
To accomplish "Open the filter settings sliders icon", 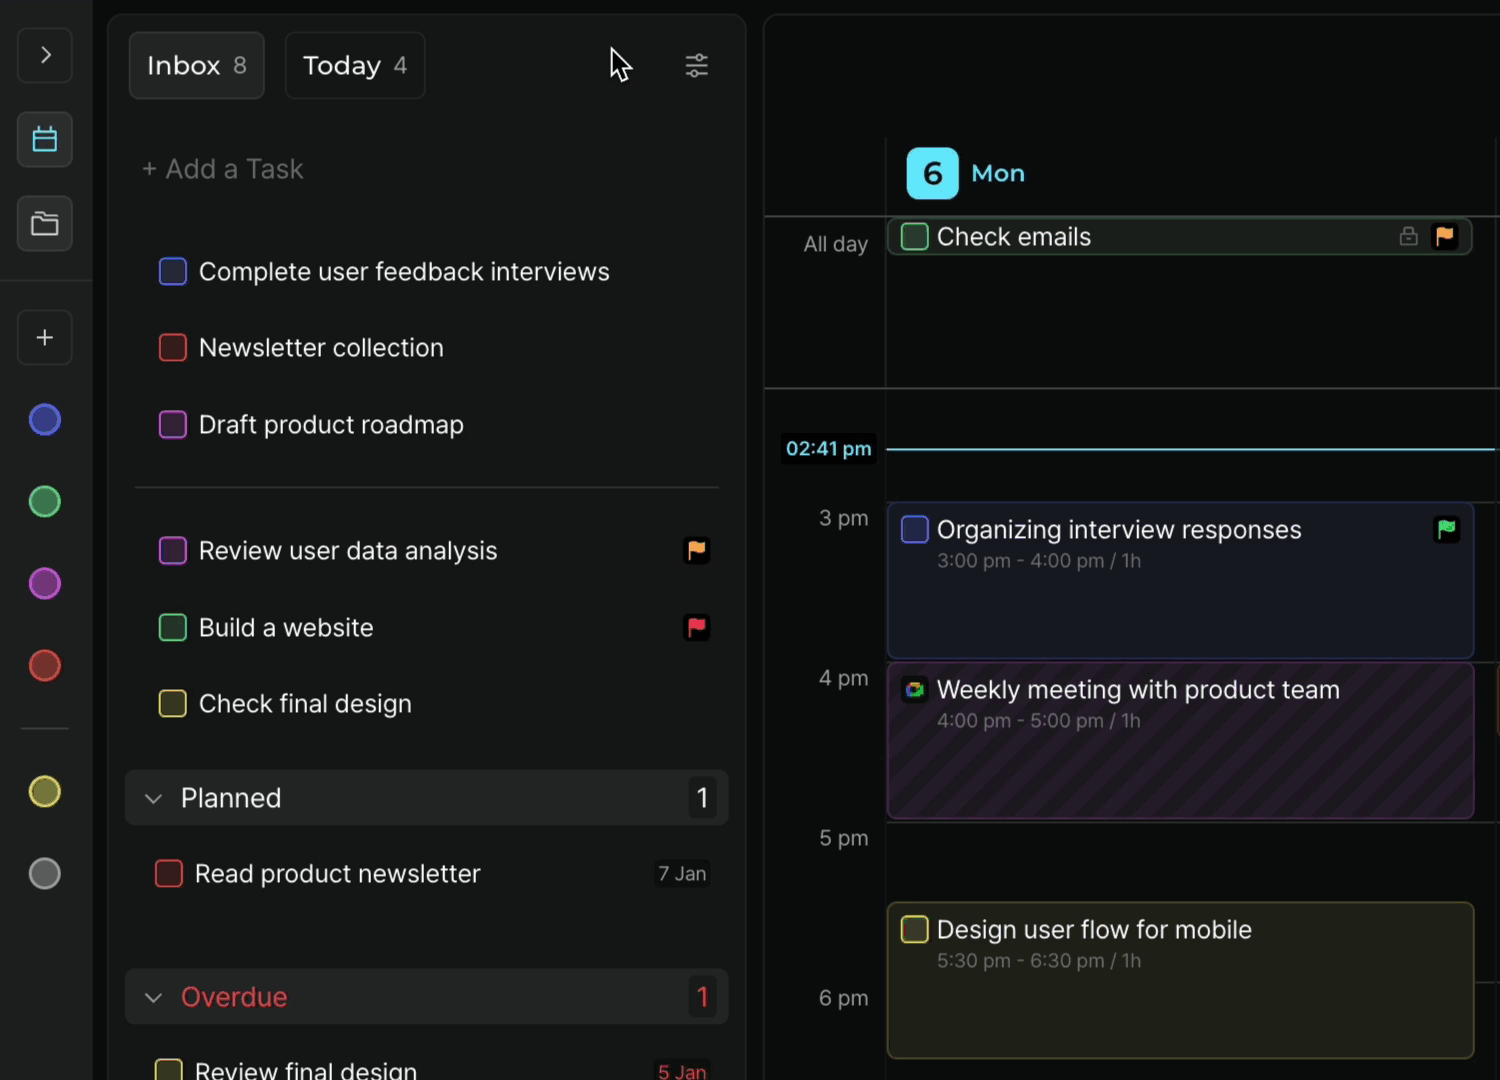I will (x=696, y=66).
